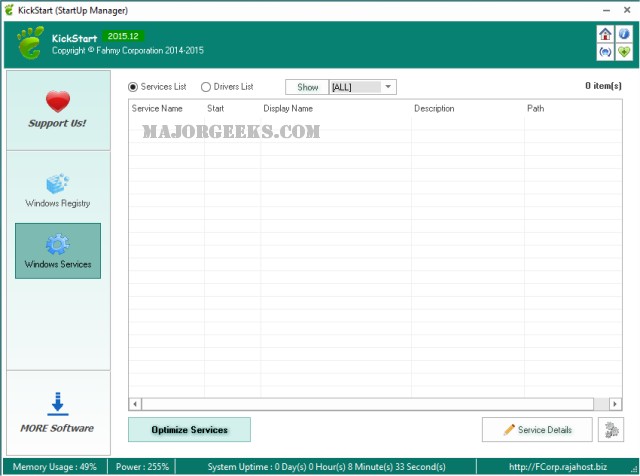Screen dimensions: 640x476
Task: Click the System Uptime status text
Action: (326, 467)
